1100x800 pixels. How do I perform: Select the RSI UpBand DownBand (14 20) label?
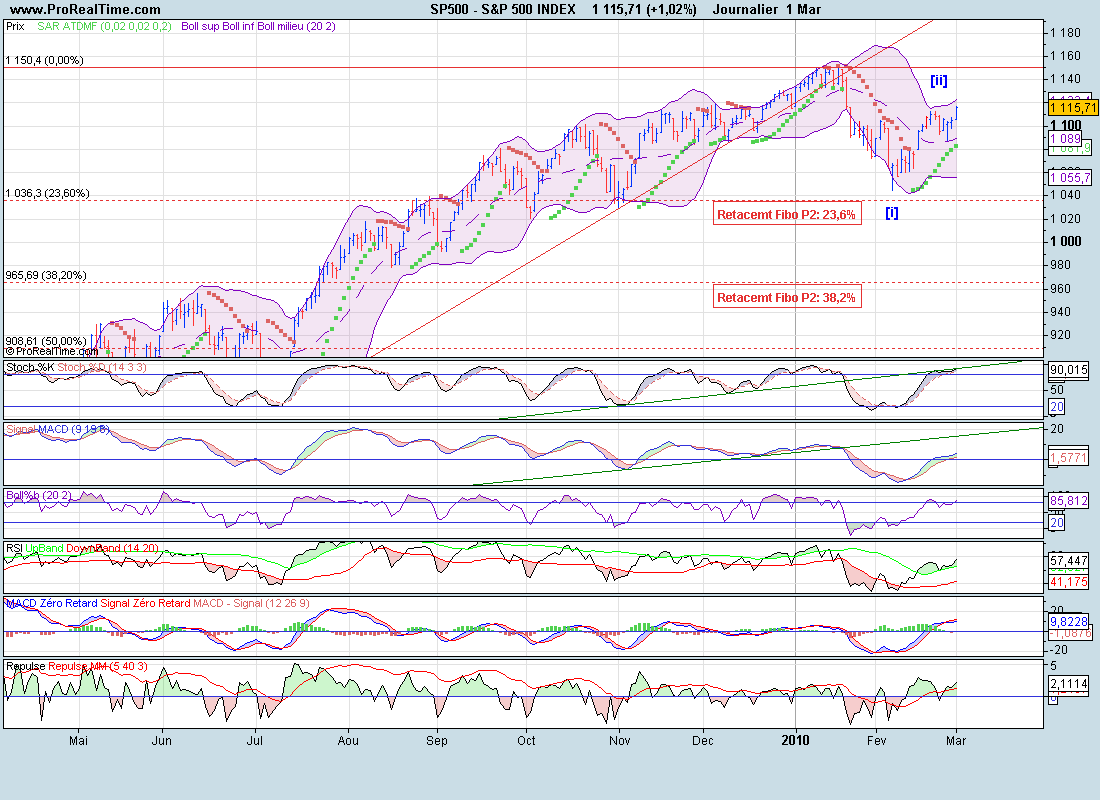pos(82,548)
